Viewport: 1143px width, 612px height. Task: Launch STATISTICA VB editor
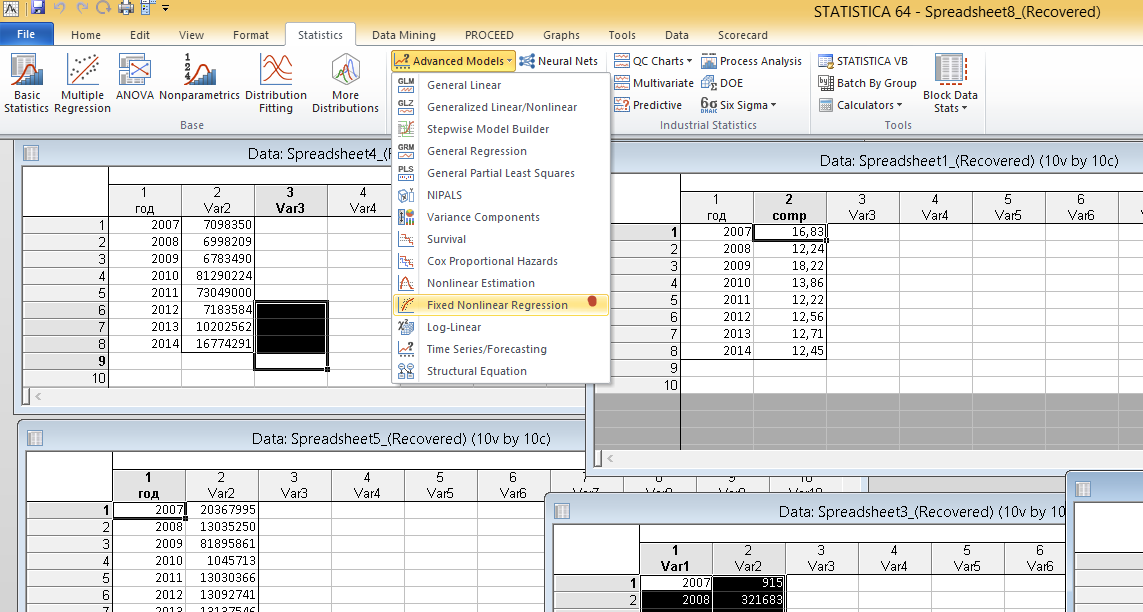(x=863, y=61)
